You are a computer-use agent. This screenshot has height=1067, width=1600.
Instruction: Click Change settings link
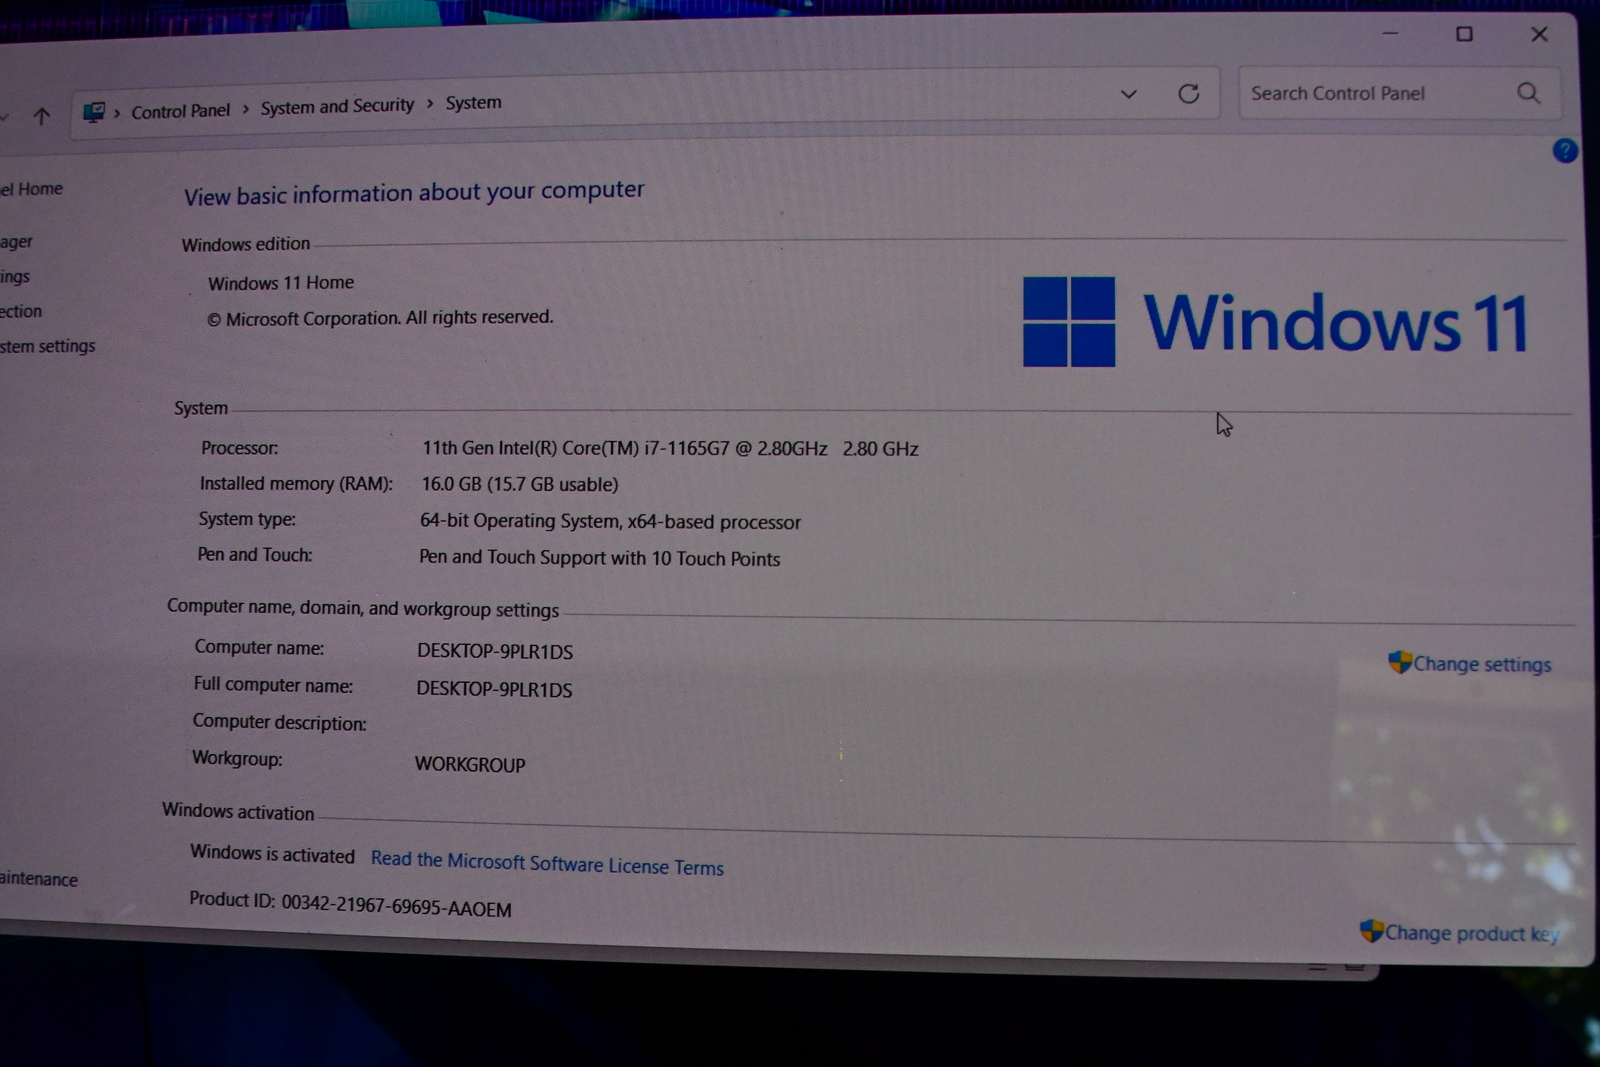click(1481, 664)
